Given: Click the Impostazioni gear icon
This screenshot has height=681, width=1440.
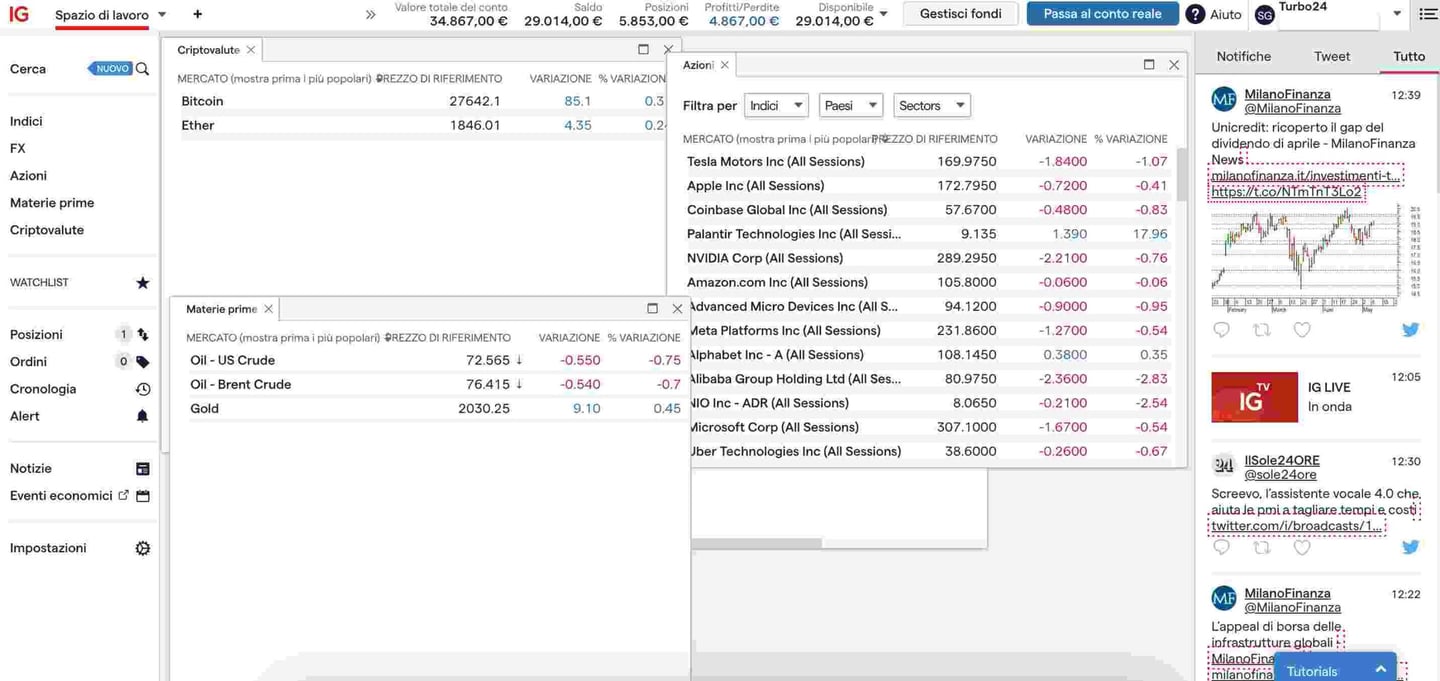Looking at the screenshot, I should click(142, 548).
